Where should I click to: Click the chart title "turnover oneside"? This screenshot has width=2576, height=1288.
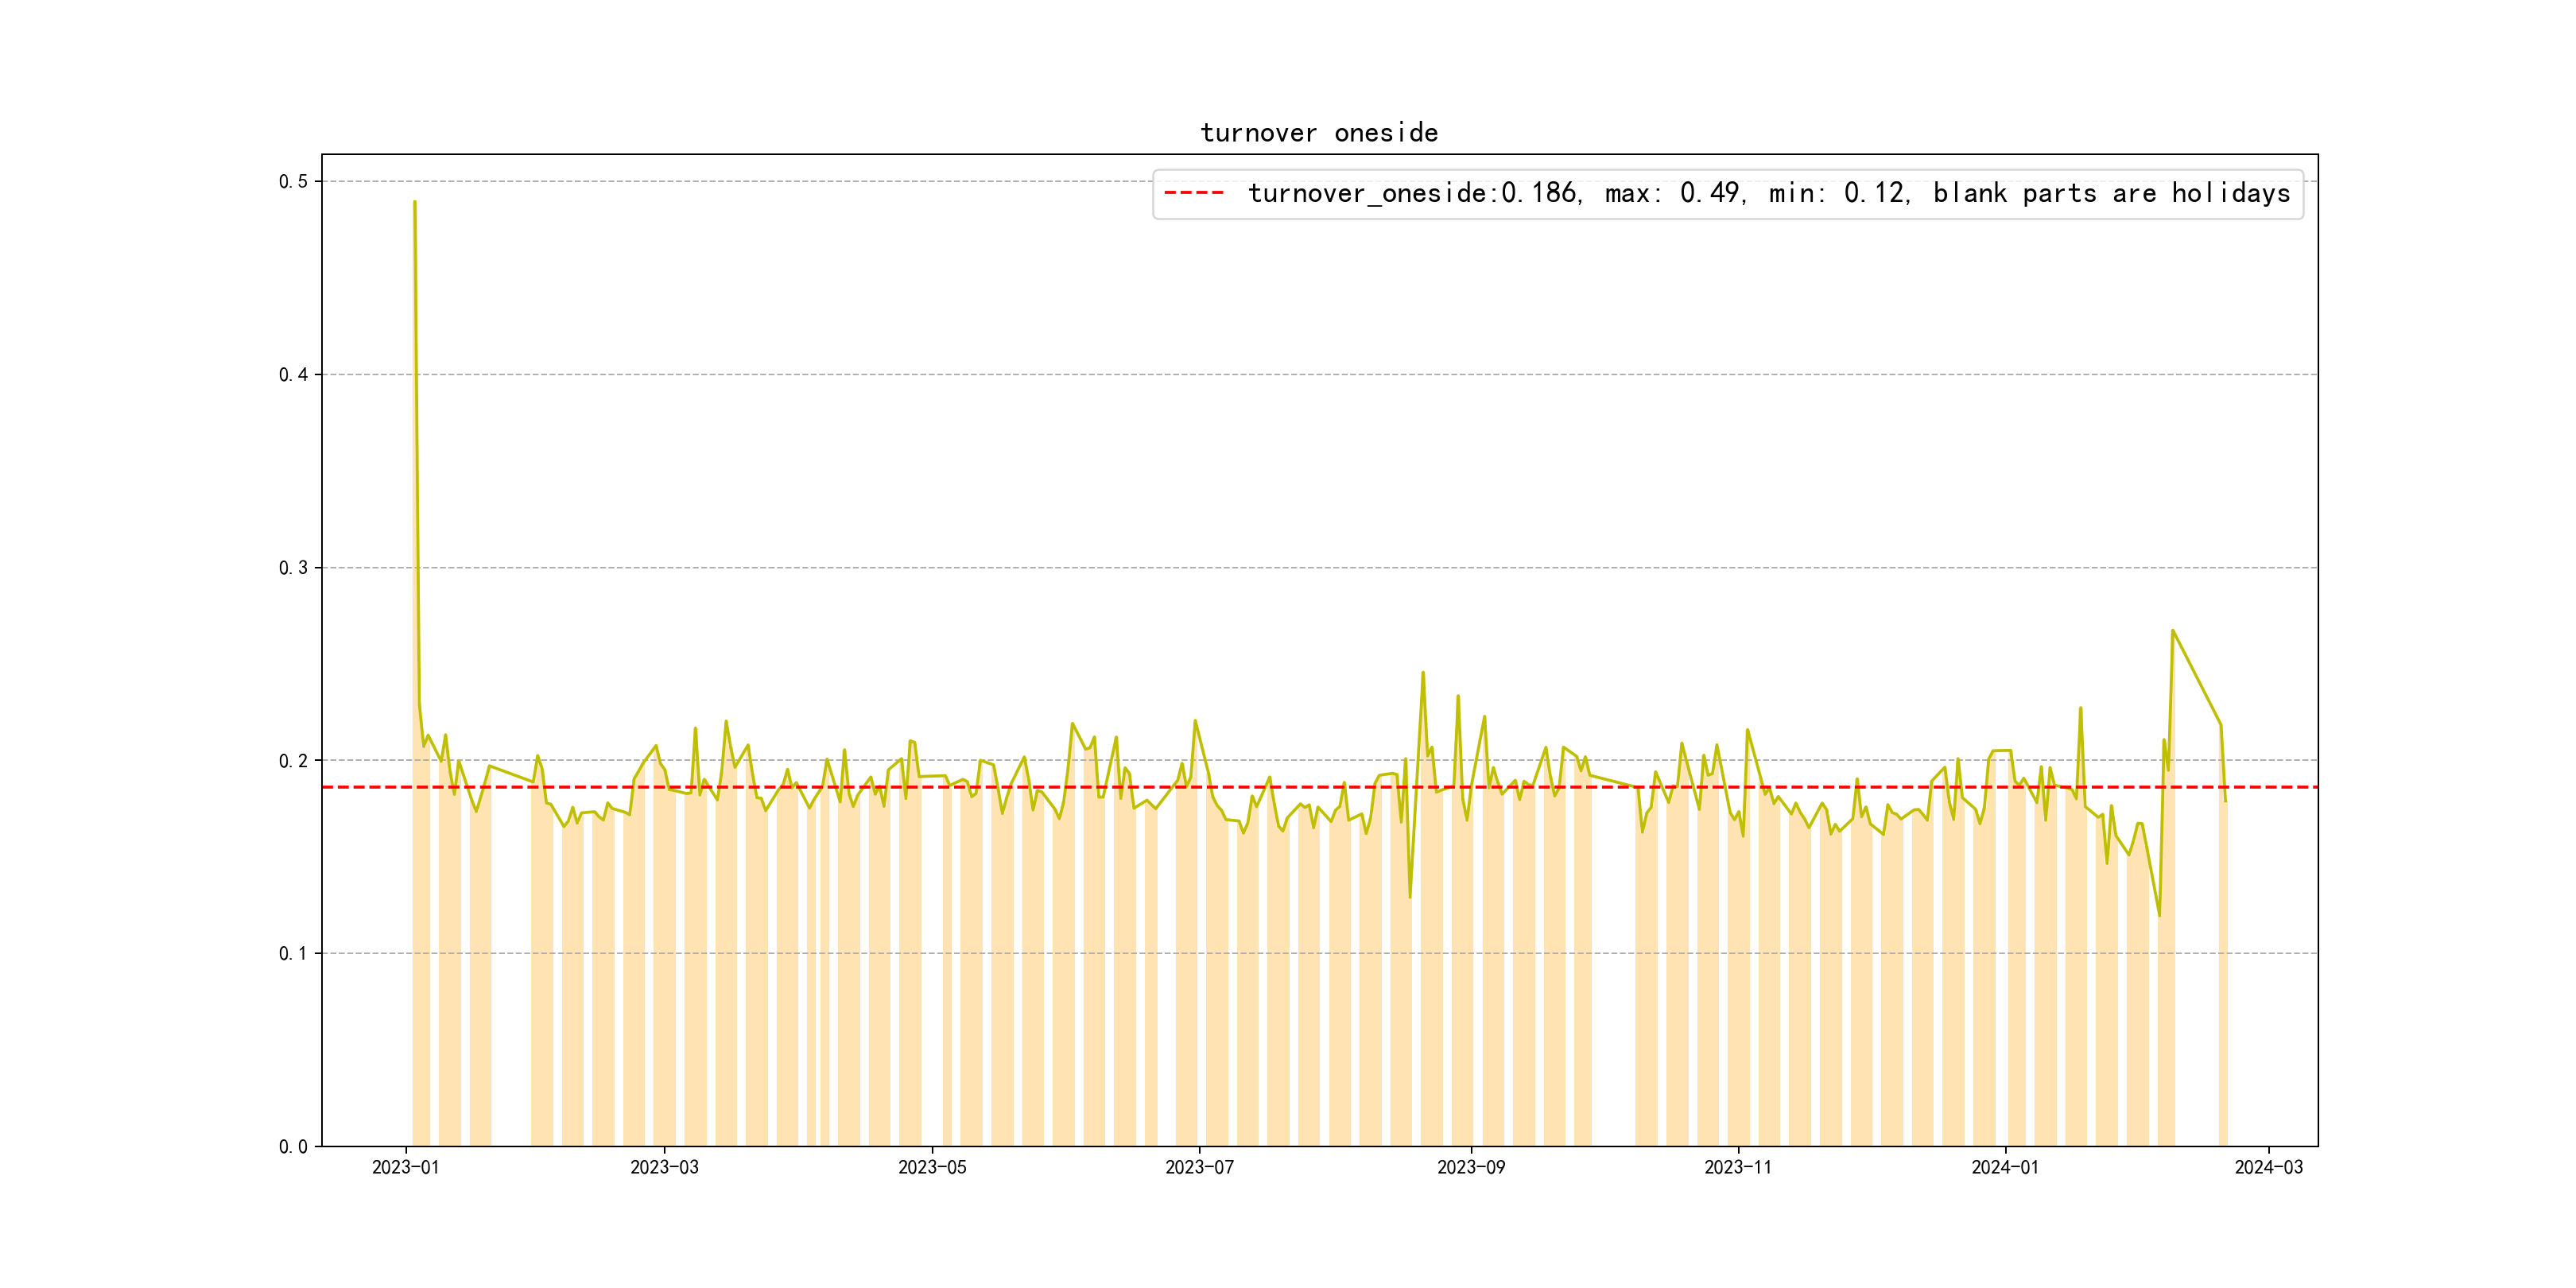(x=1318, y=133)
